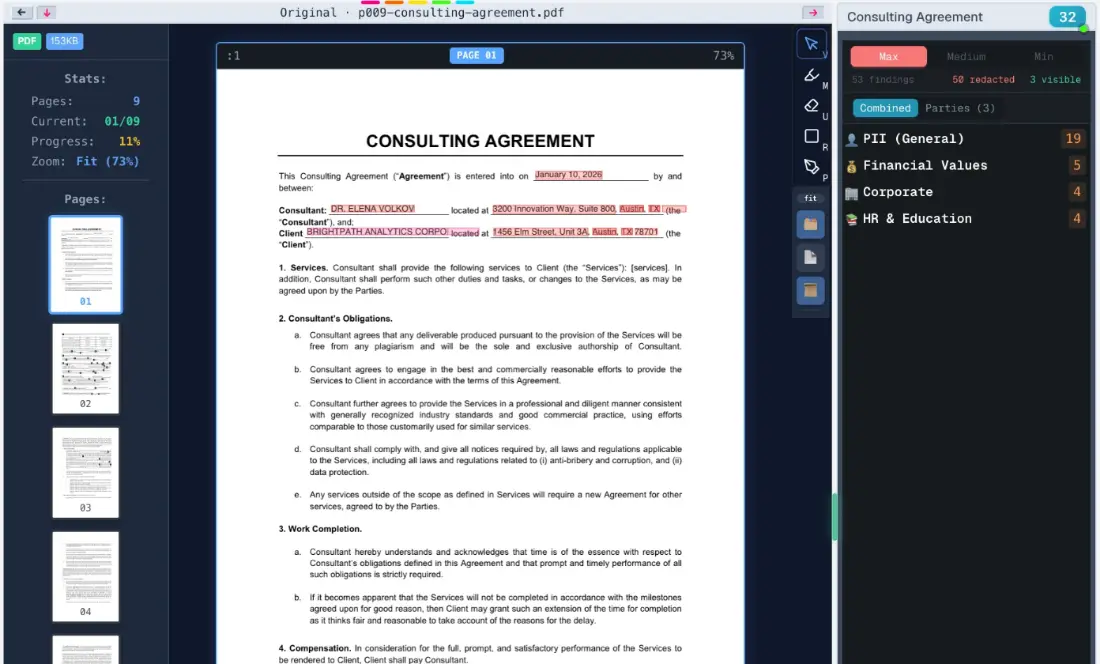Select the Max redaction level
Viewport: 1100px width, 664px height.
(888, 56)
